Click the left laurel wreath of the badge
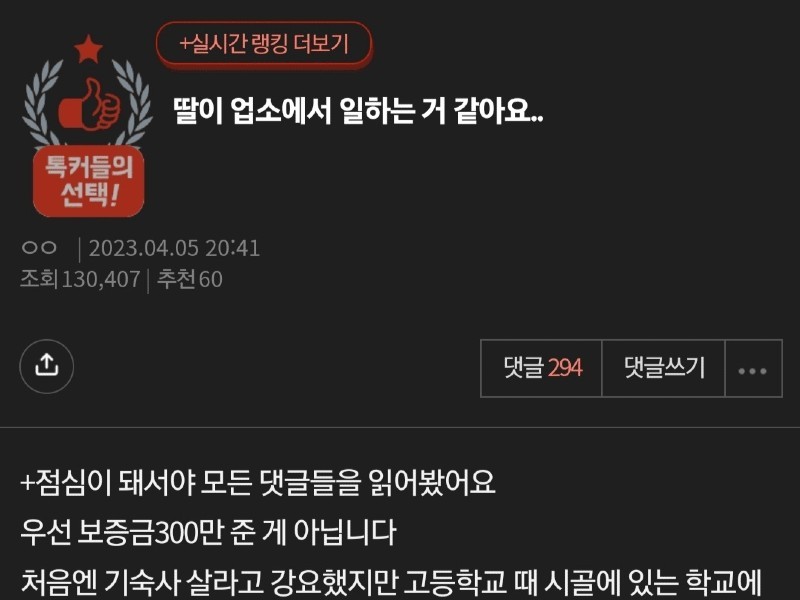Screen dimensions: 800x600 pyautogui.click(x=41, y=102)
